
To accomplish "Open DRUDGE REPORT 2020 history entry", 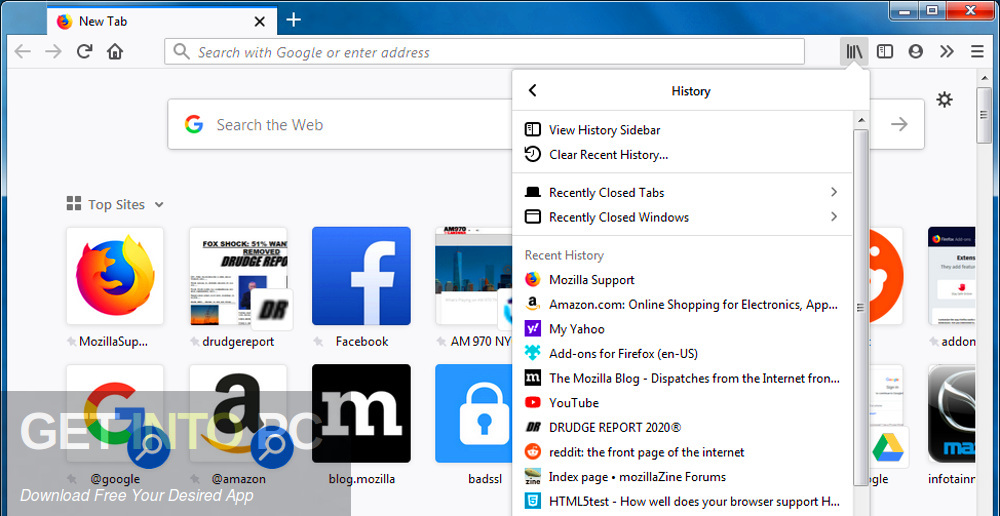I will point(682,427).
